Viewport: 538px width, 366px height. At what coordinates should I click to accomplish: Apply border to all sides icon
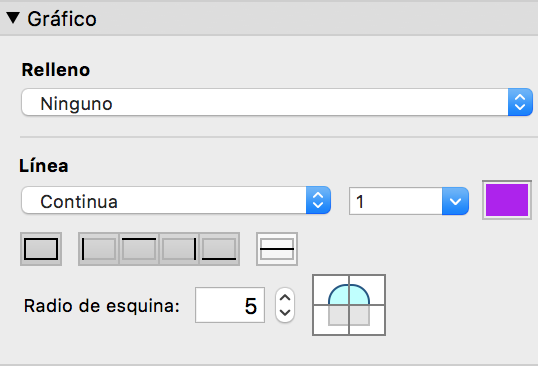click(41, 249)
